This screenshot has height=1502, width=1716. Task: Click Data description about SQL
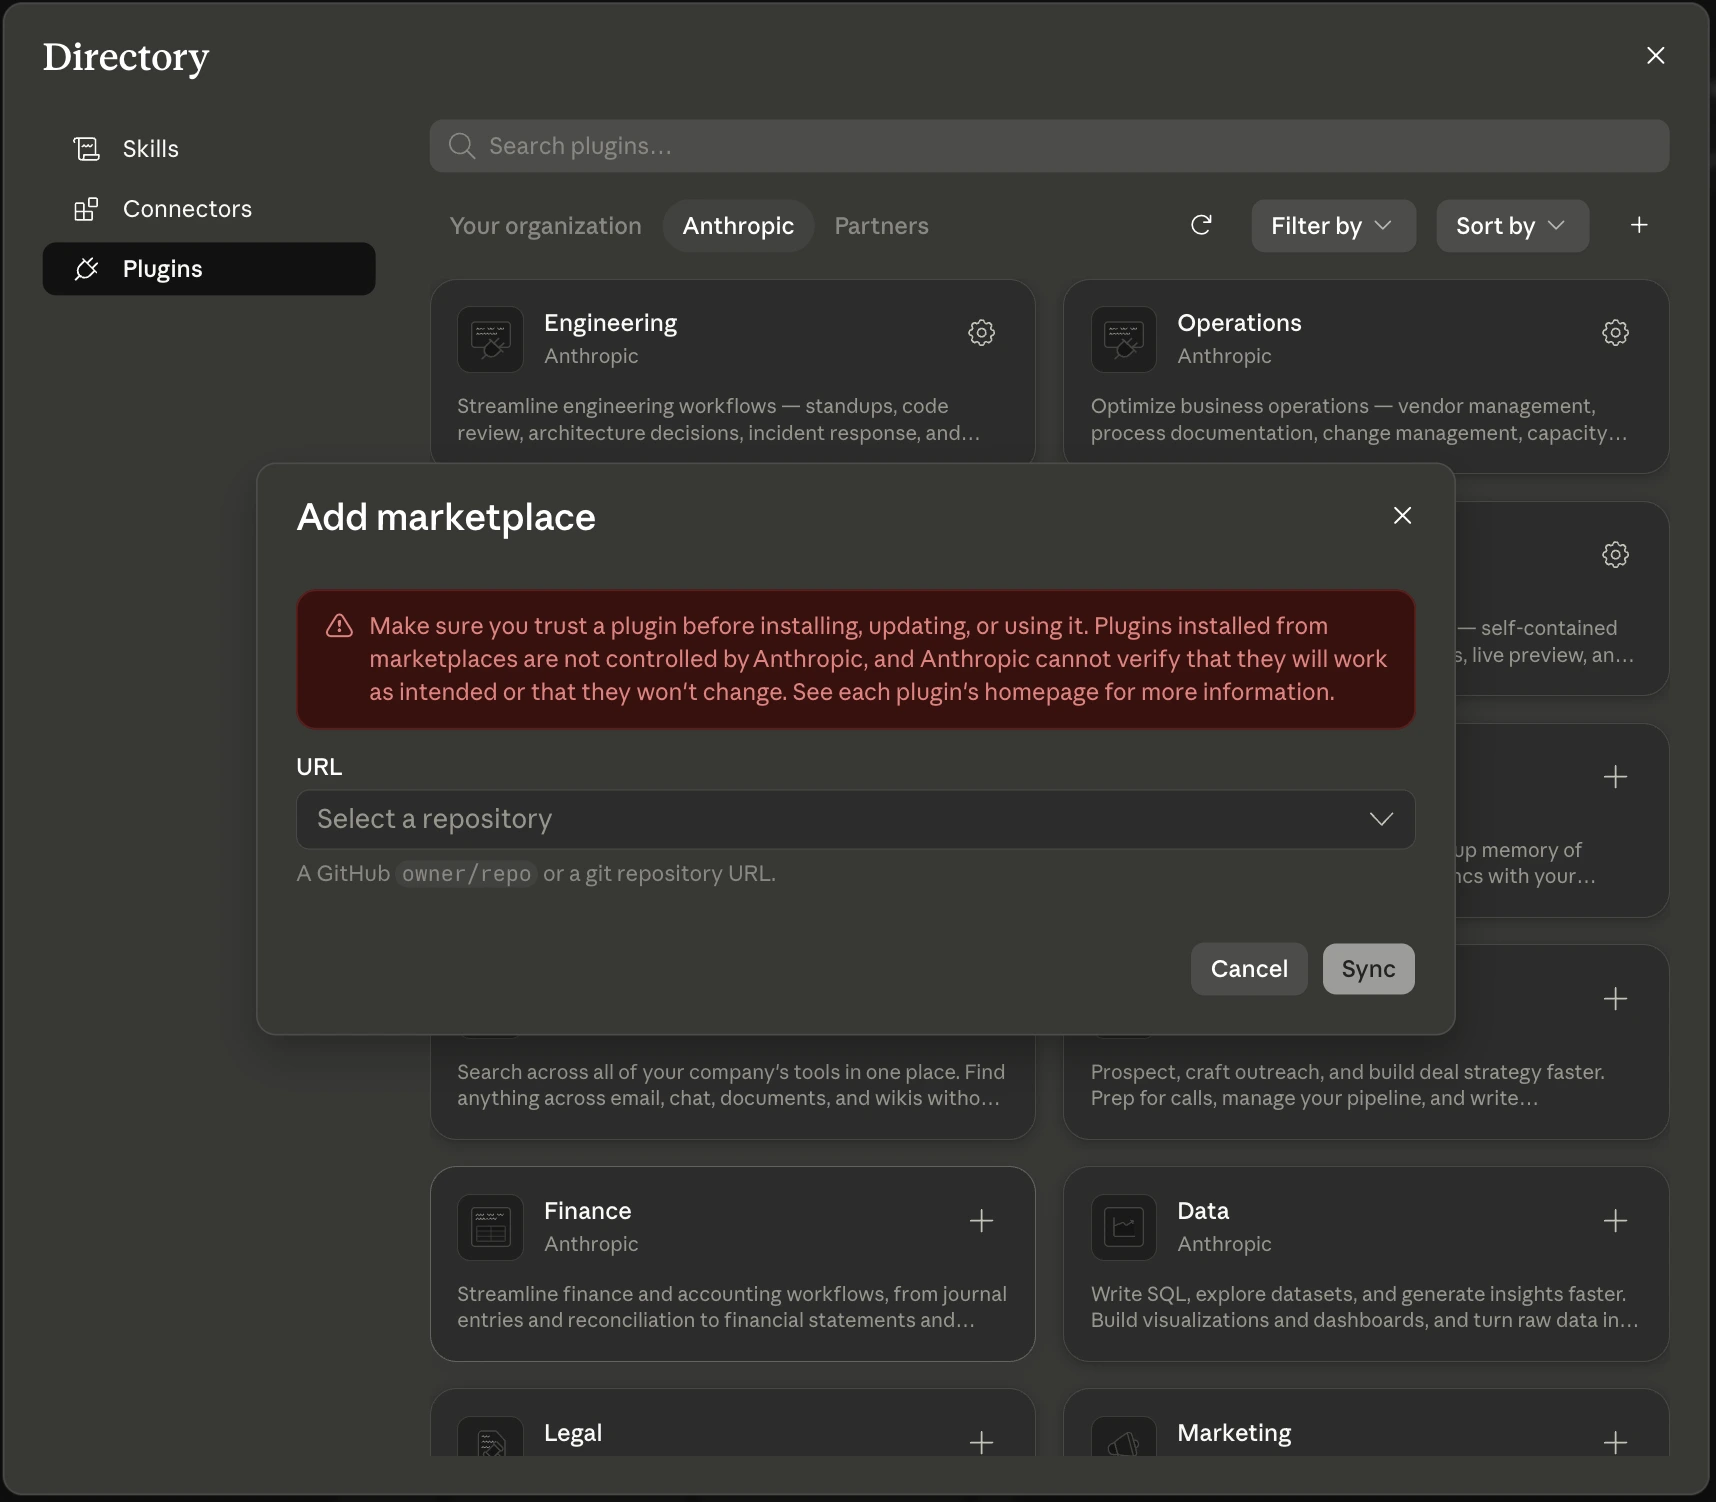point(1364,1307)
